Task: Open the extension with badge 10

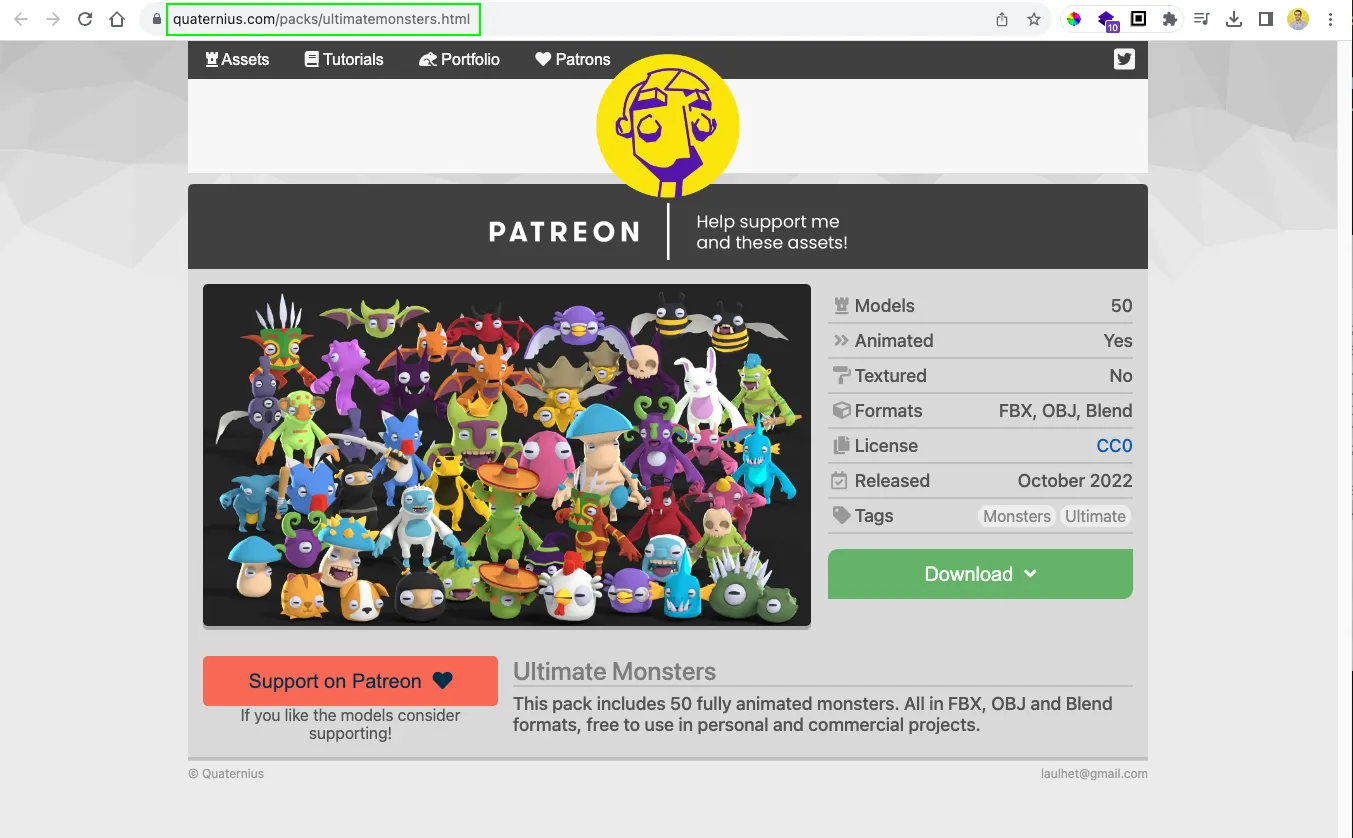Action: click(1107, 20)
